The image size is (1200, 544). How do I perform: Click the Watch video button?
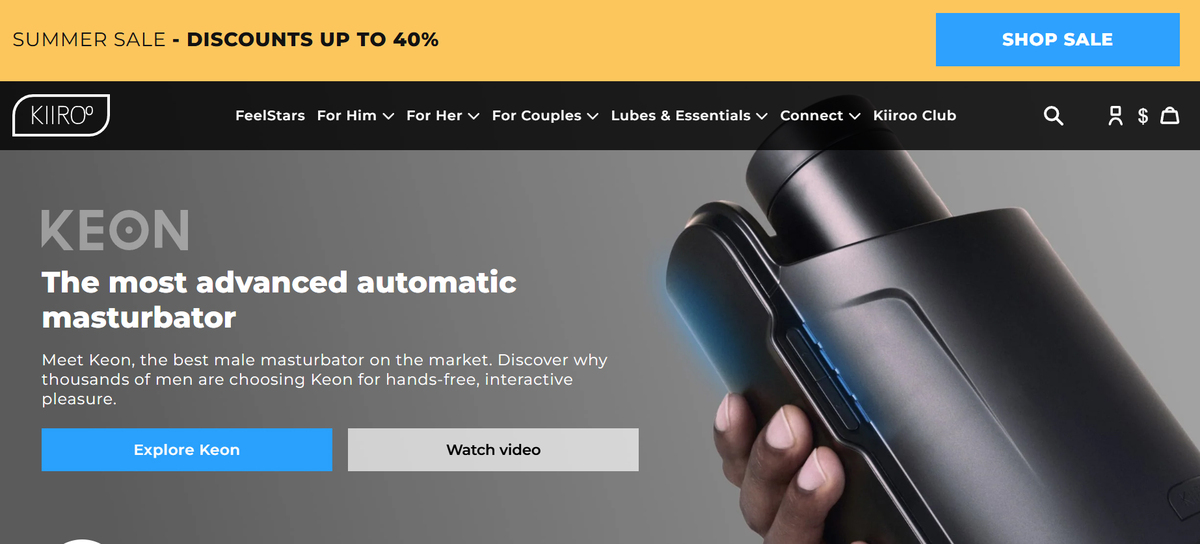493,450
